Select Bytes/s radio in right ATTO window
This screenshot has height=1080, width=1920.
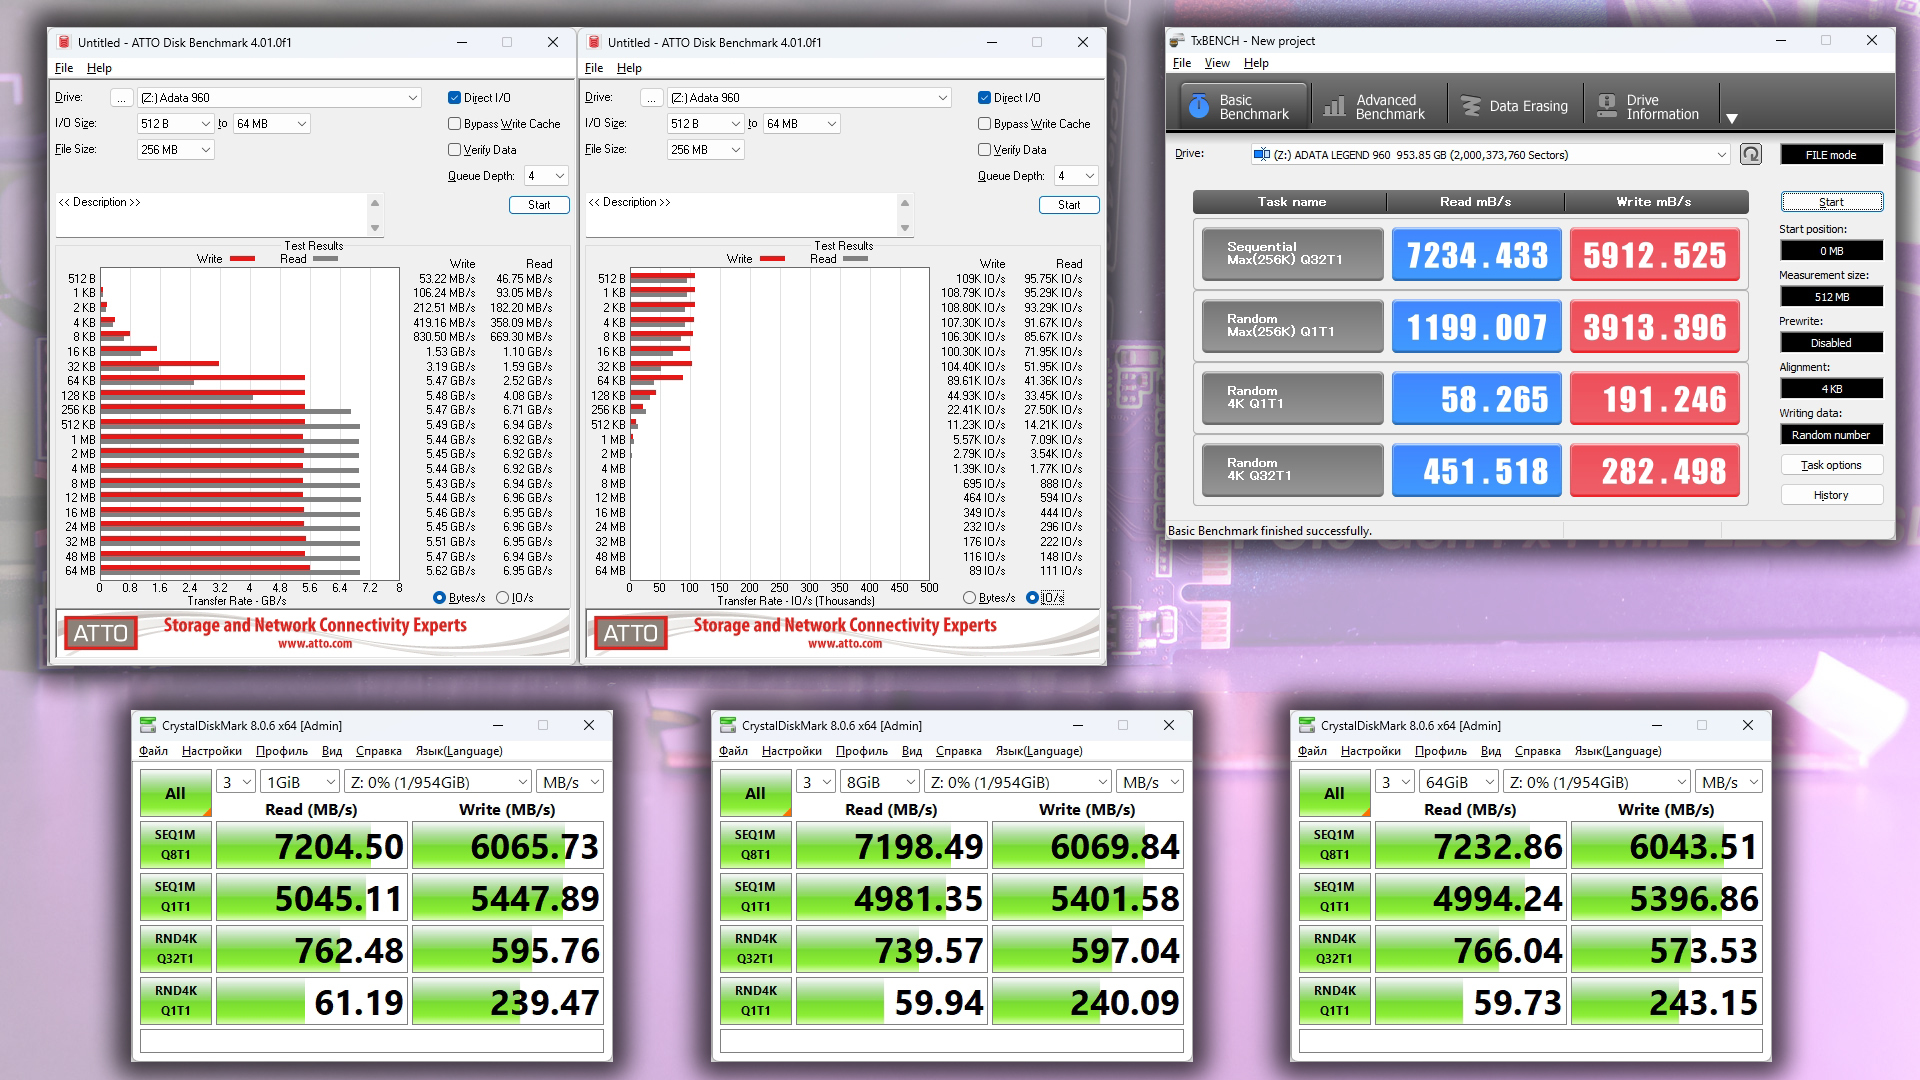click(969, 598)
